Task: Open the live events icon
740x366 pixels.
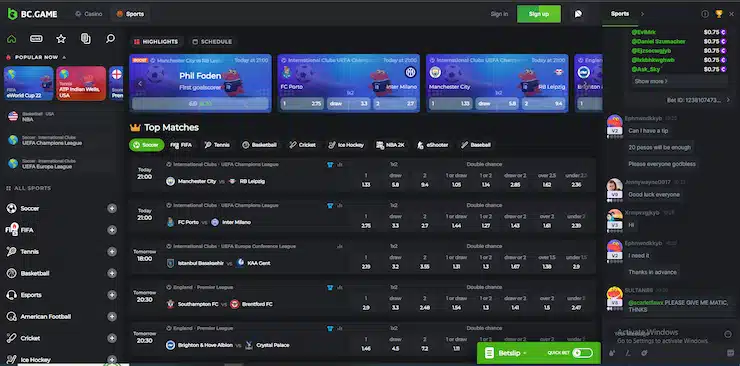Action: [36, 39]
